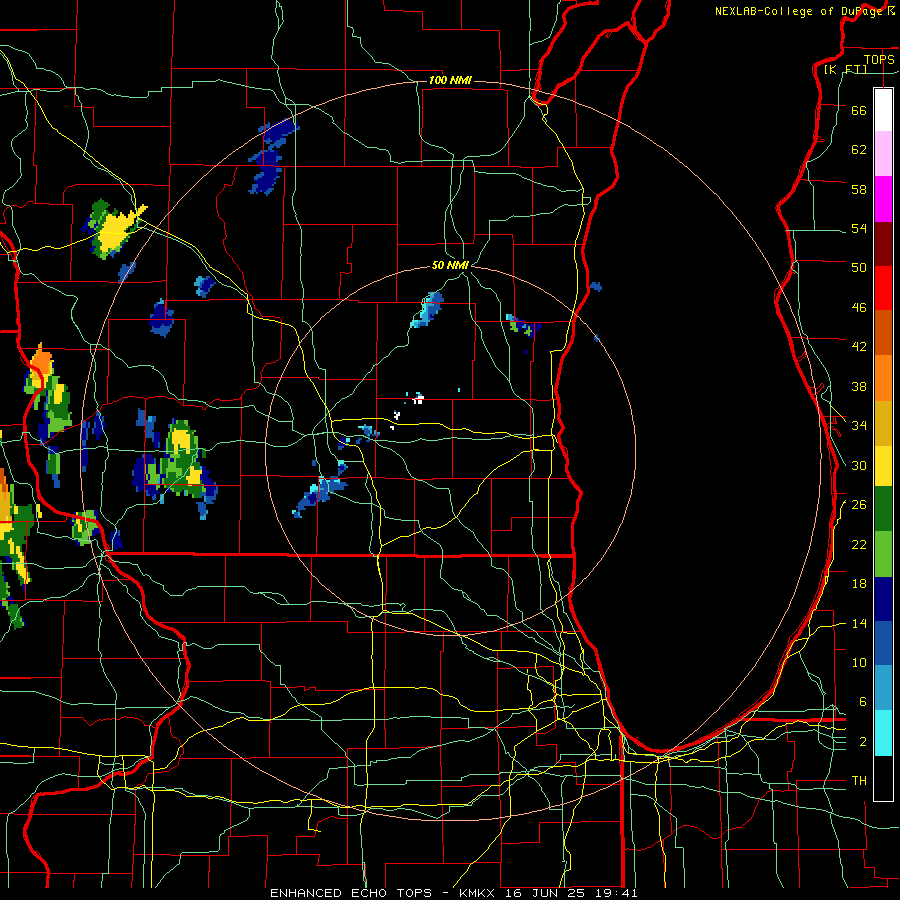Click legend value 6

pos(862,701)
